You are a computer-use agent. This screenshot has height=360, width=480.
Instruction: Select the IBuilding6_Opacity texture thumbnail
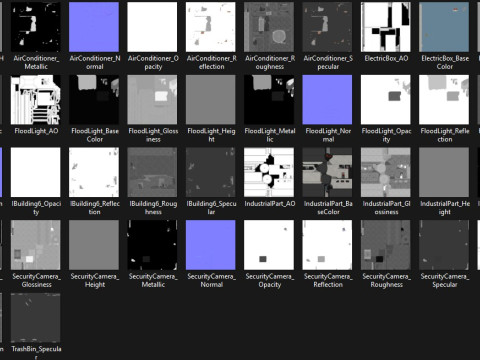[36, 172]
